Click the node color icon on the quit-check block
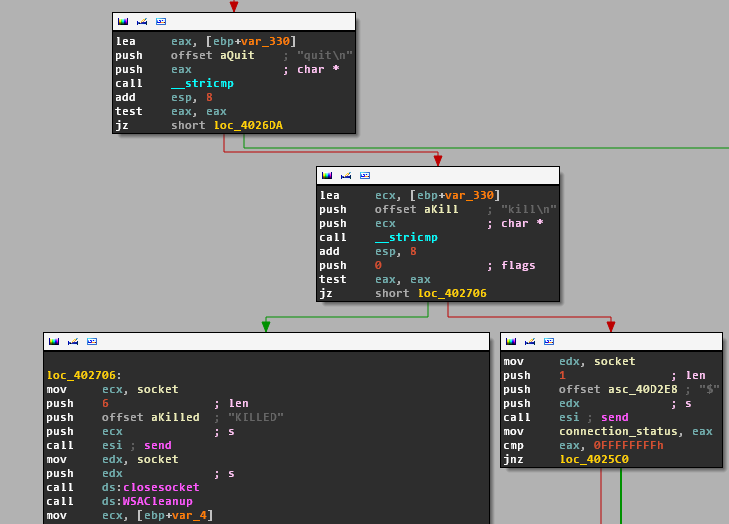Screen dimensions: 729x524 click(122, 21)
